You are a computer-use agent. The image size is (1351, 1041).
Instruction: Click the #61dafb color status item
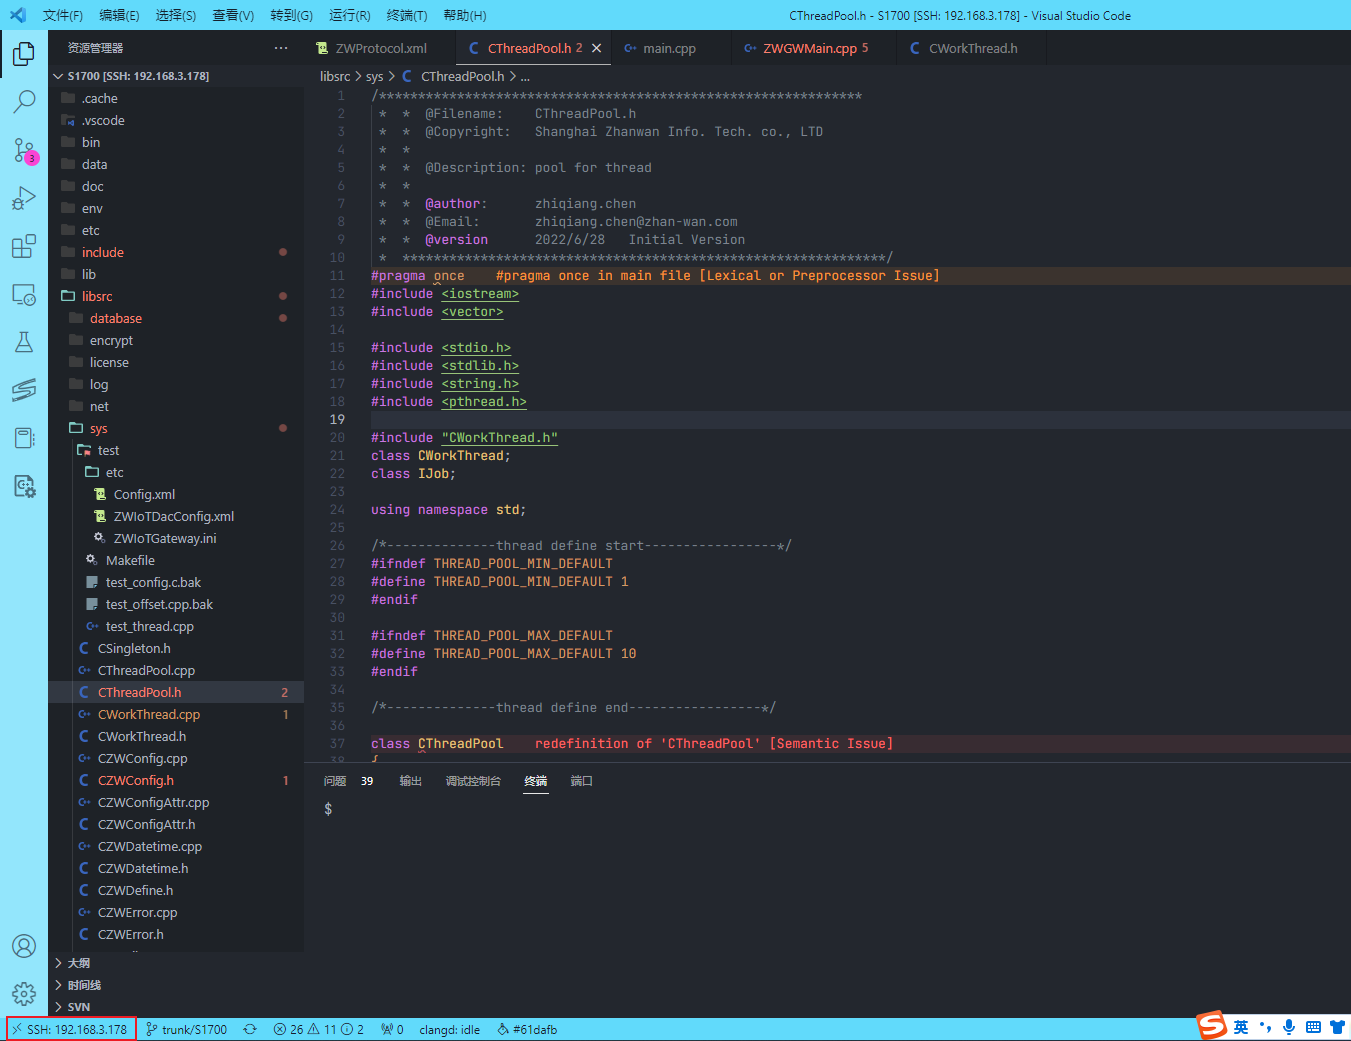[x=527, y=1029]
